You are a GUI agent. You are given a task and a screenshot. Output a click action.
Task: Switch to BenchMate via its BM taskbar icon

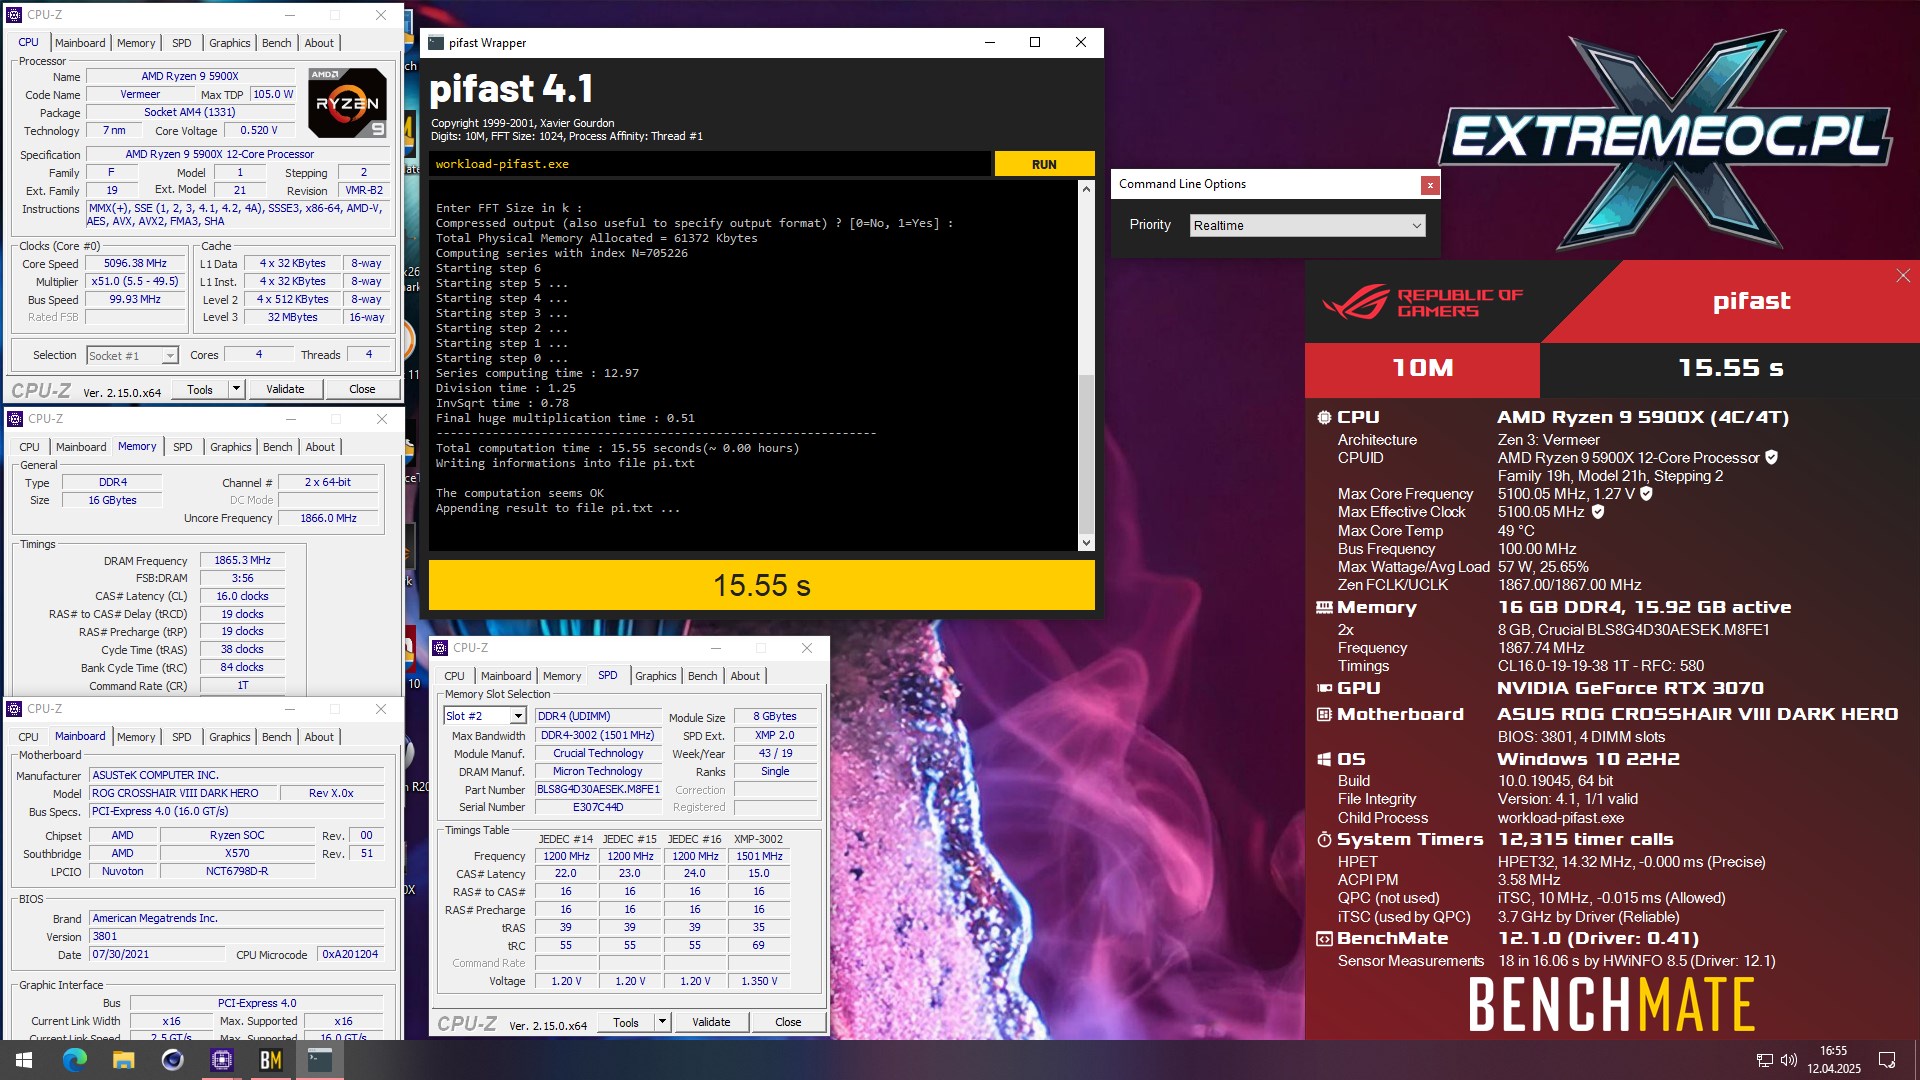pyautogui.click(x=270, y=1059)
